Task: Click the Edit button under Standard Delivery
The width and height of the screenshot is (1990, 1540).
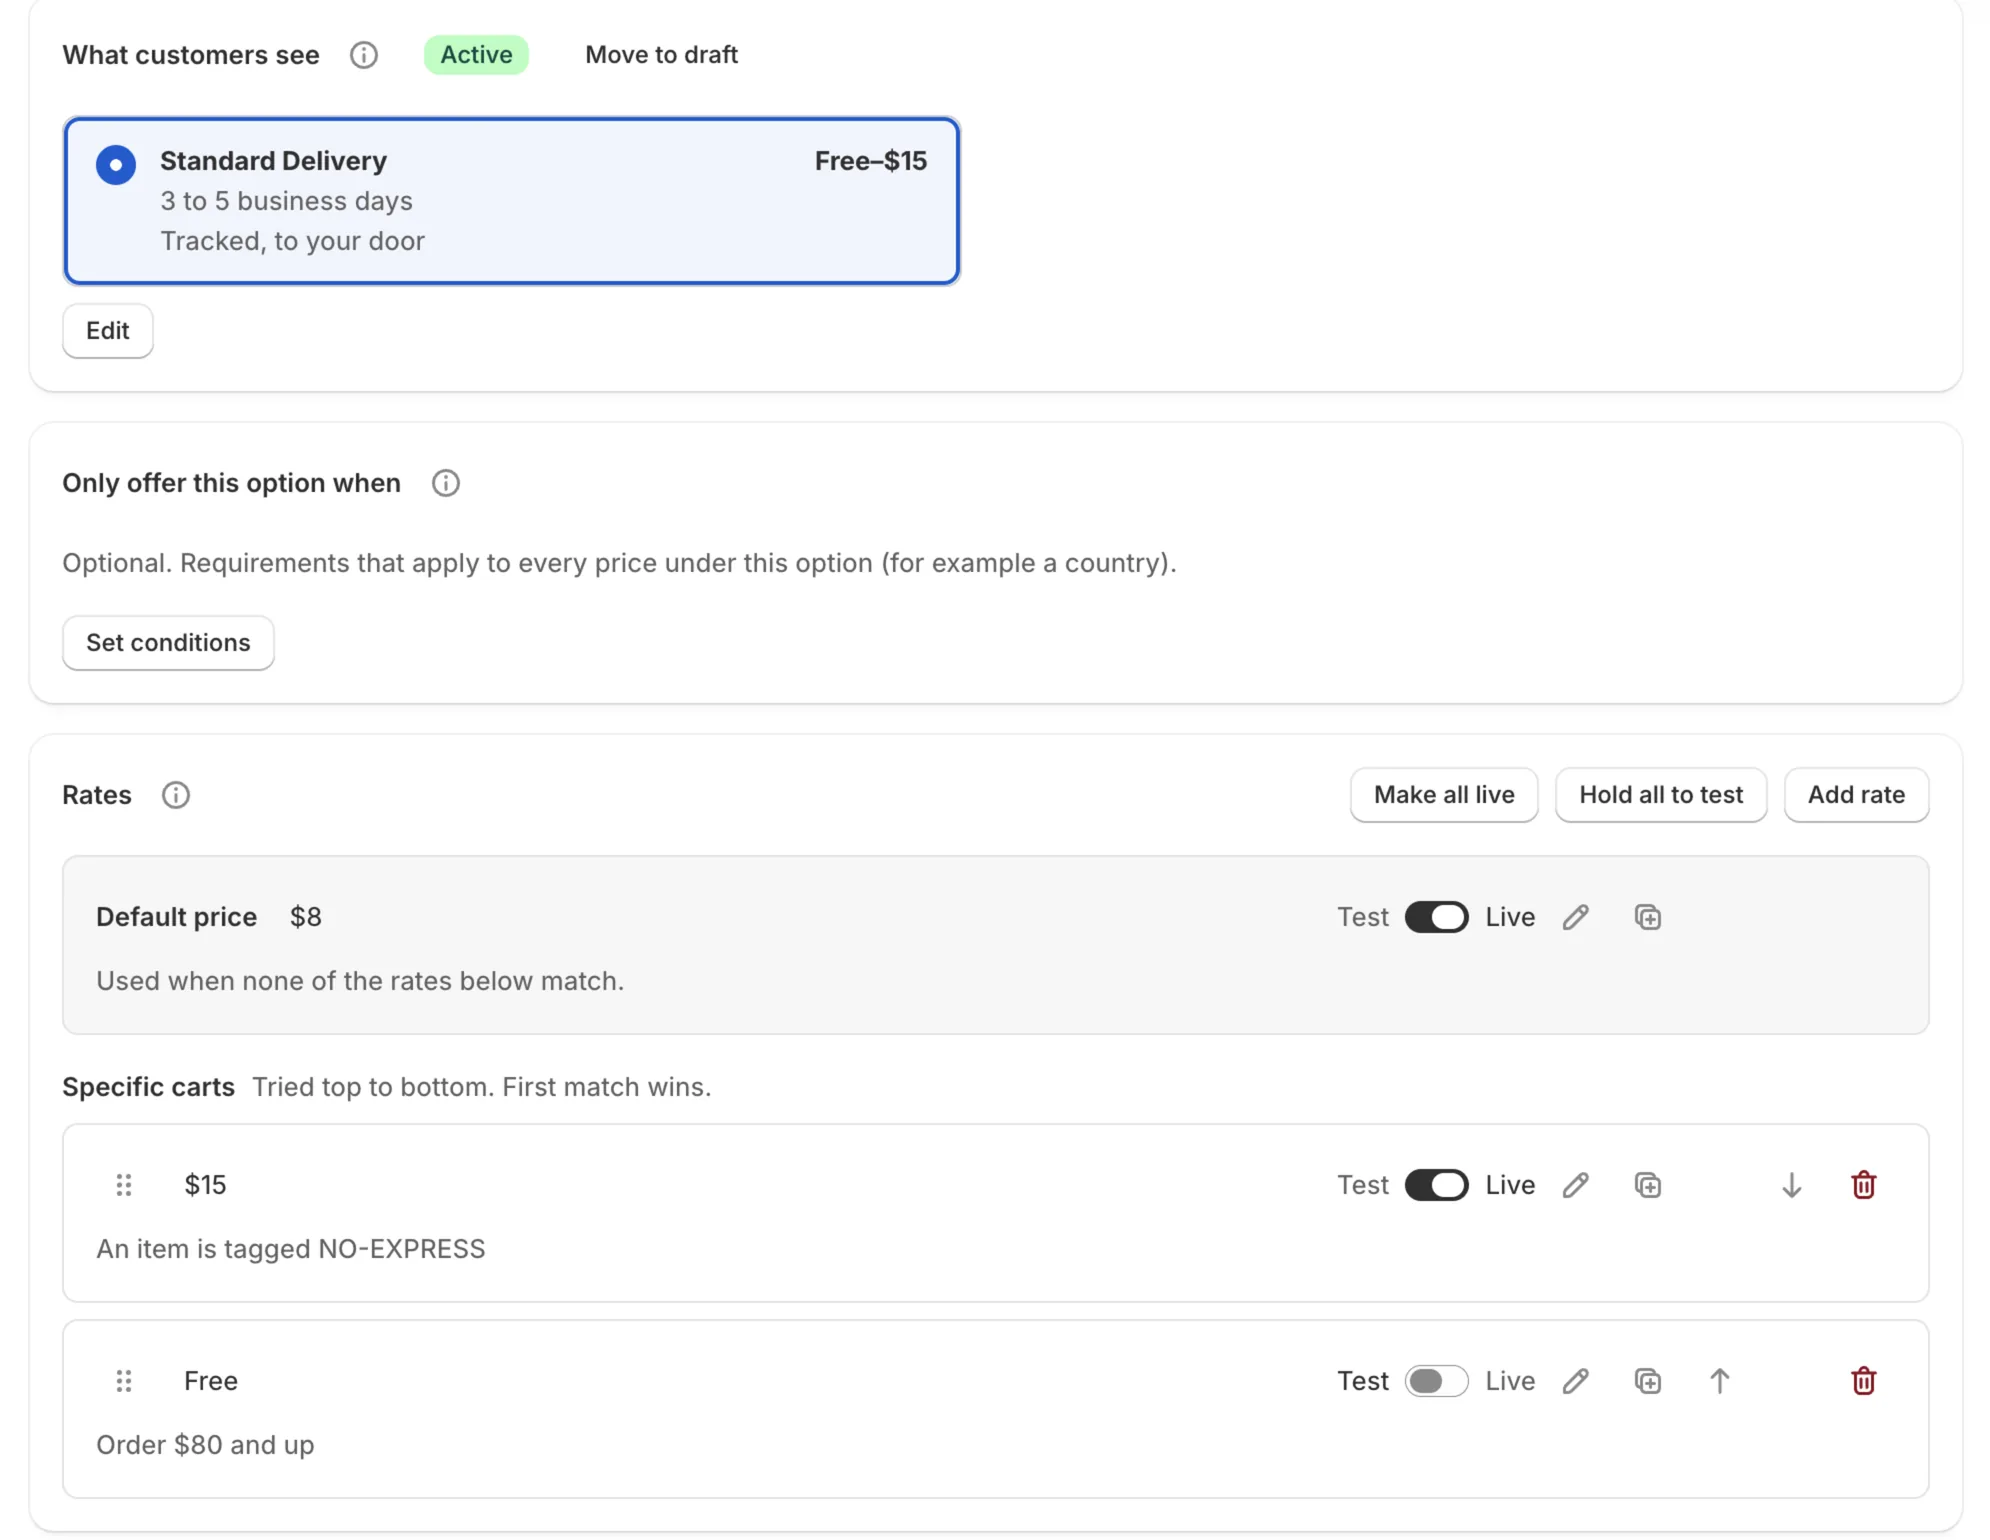Action: click(108, 331)
